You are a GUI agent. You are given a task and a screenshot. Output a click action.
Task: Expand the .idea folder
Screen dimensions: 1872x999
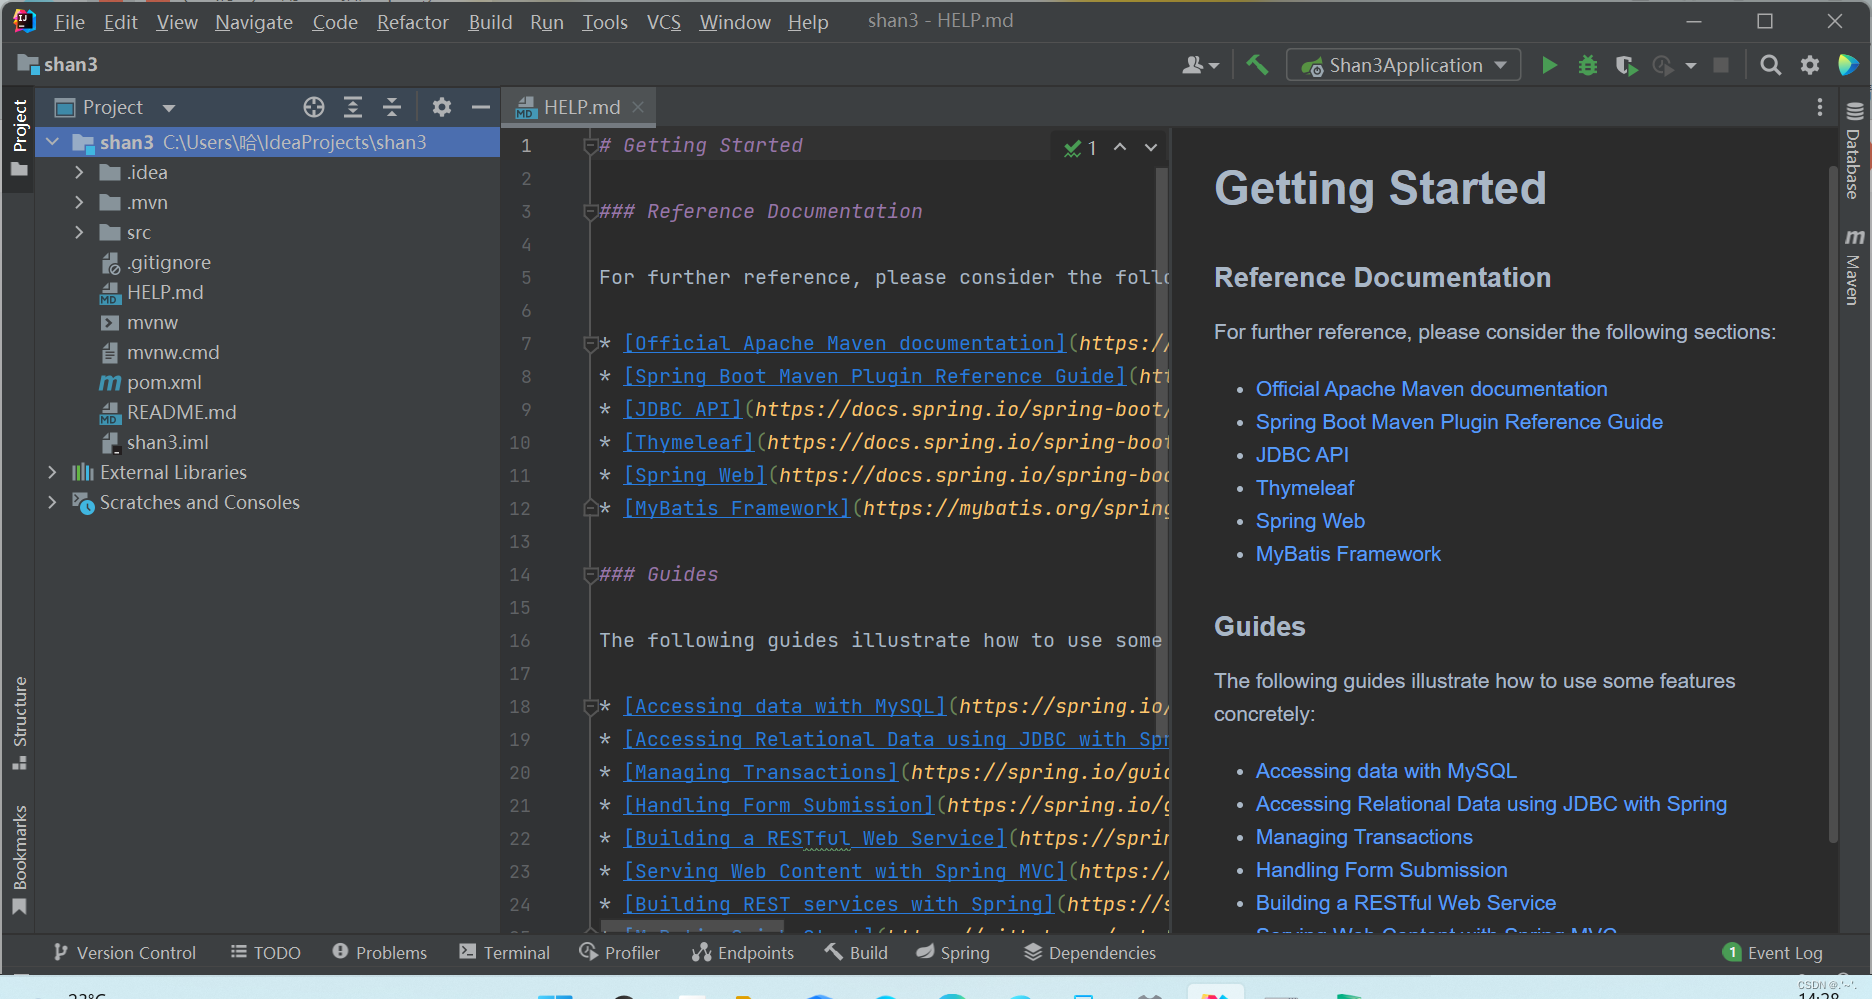click(x=79, y=173)
